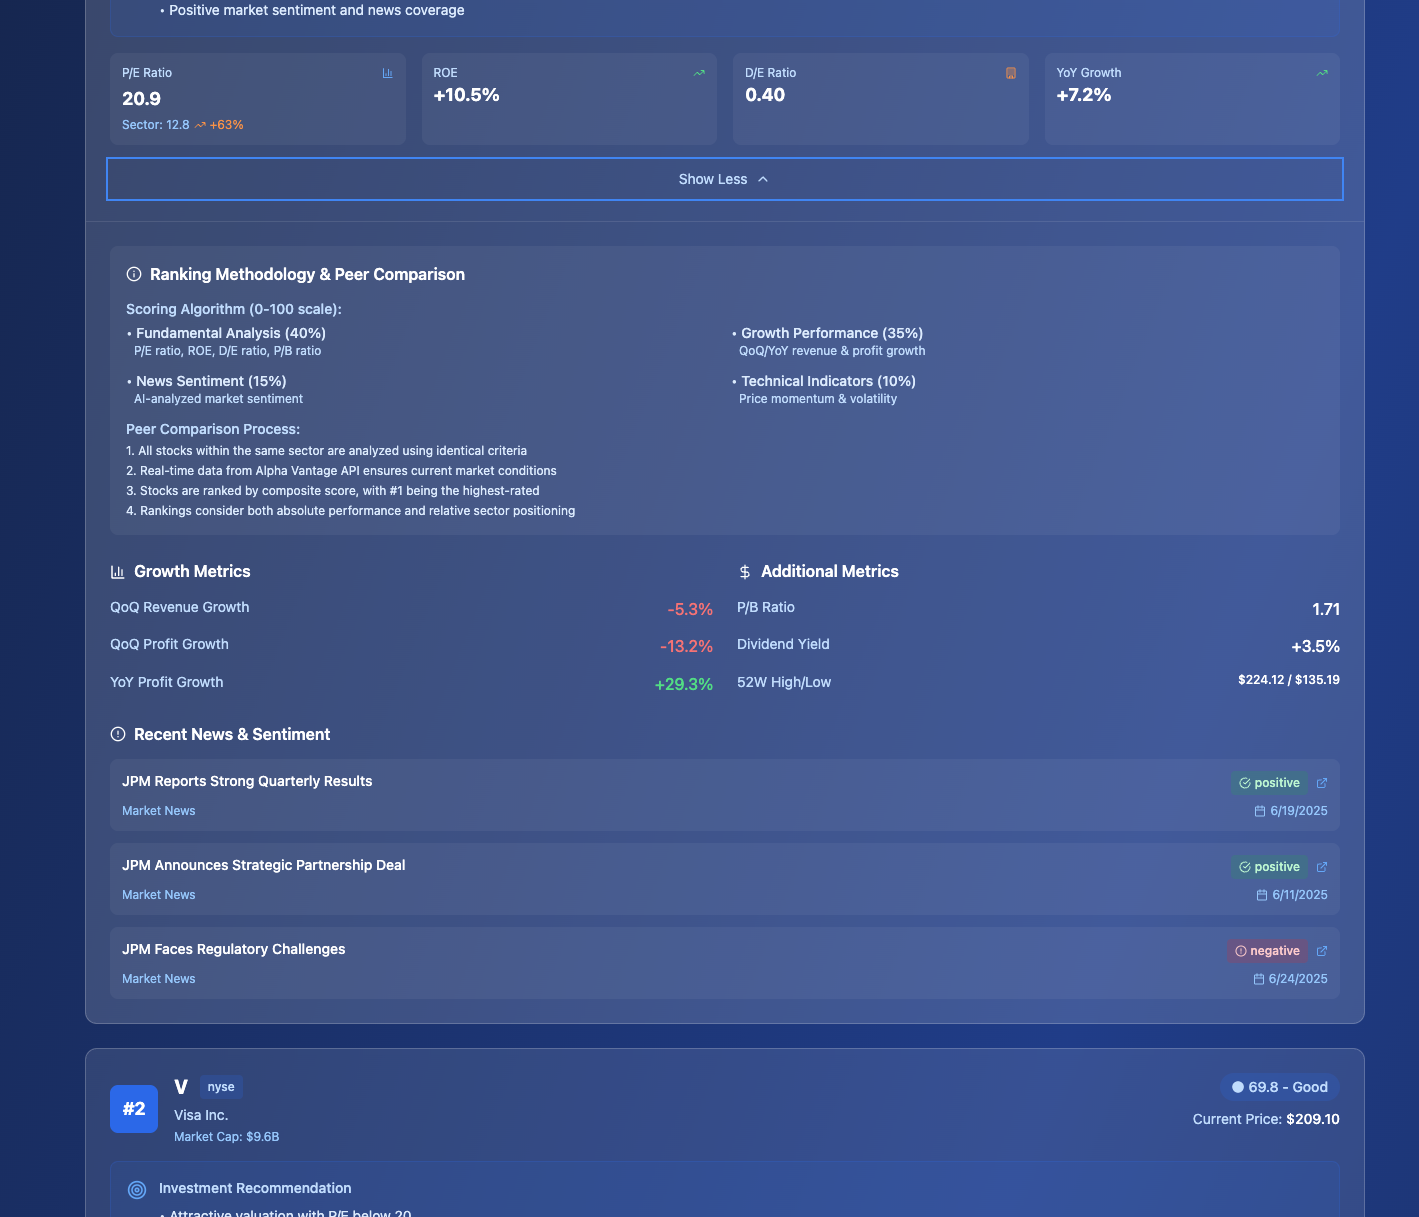Image resolution: width=1419 pixels, height=1217 pixels.
Task: Click YoY Profit Growth value +29.3%
Action: [684, 684]
